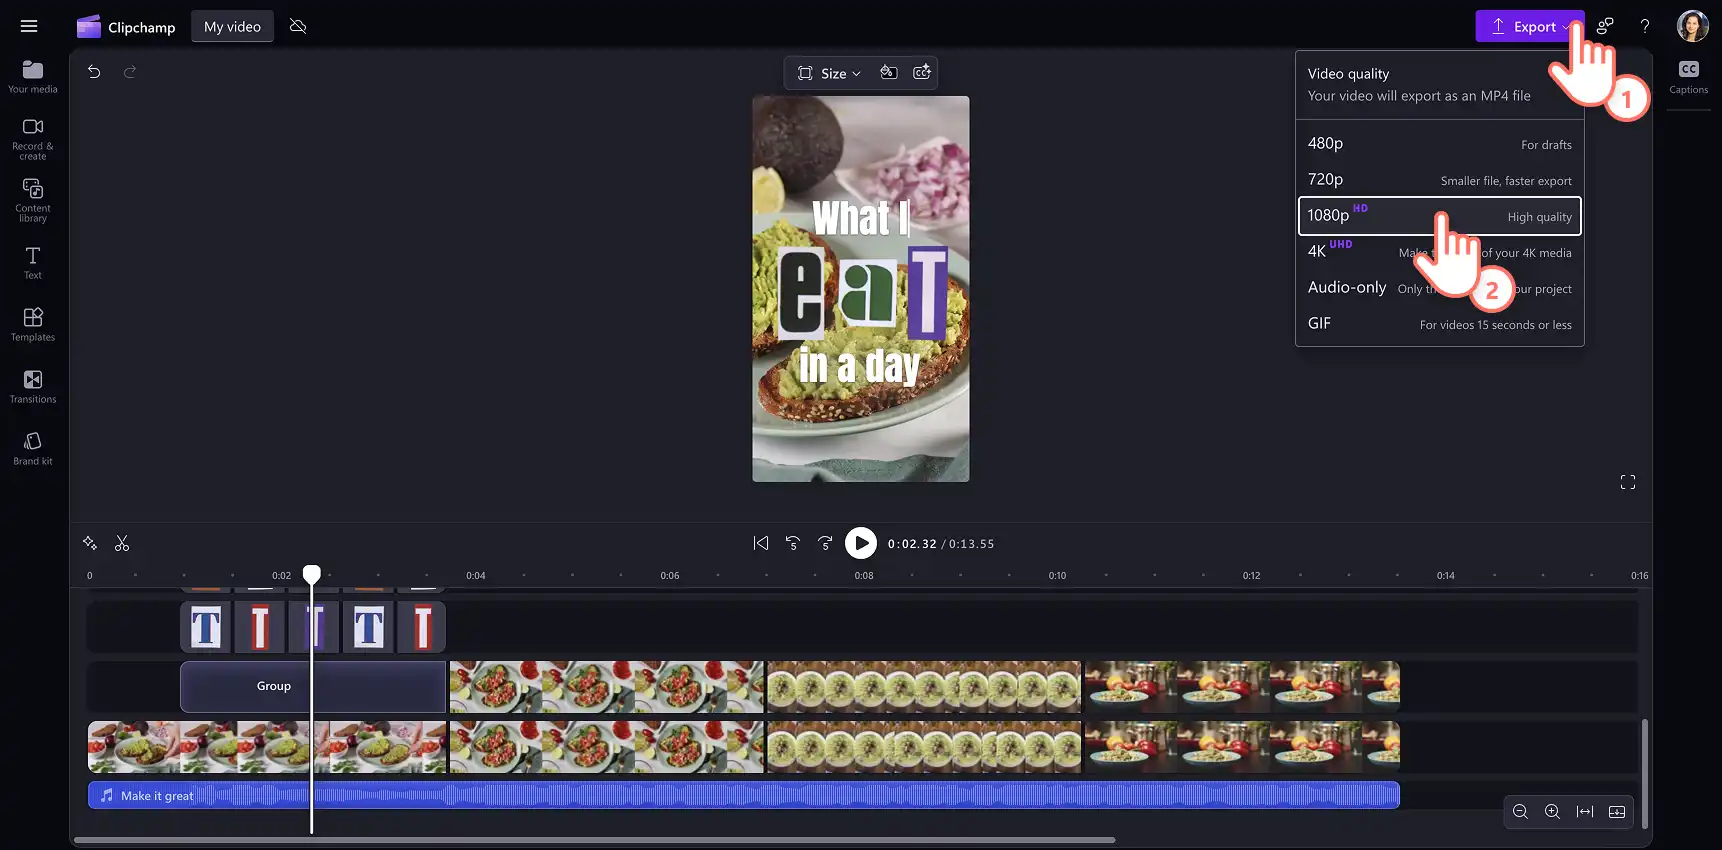The height and width of the screenshot is (850, 1722).
Task: Open Record & create panel
Action: coord(33,139)
